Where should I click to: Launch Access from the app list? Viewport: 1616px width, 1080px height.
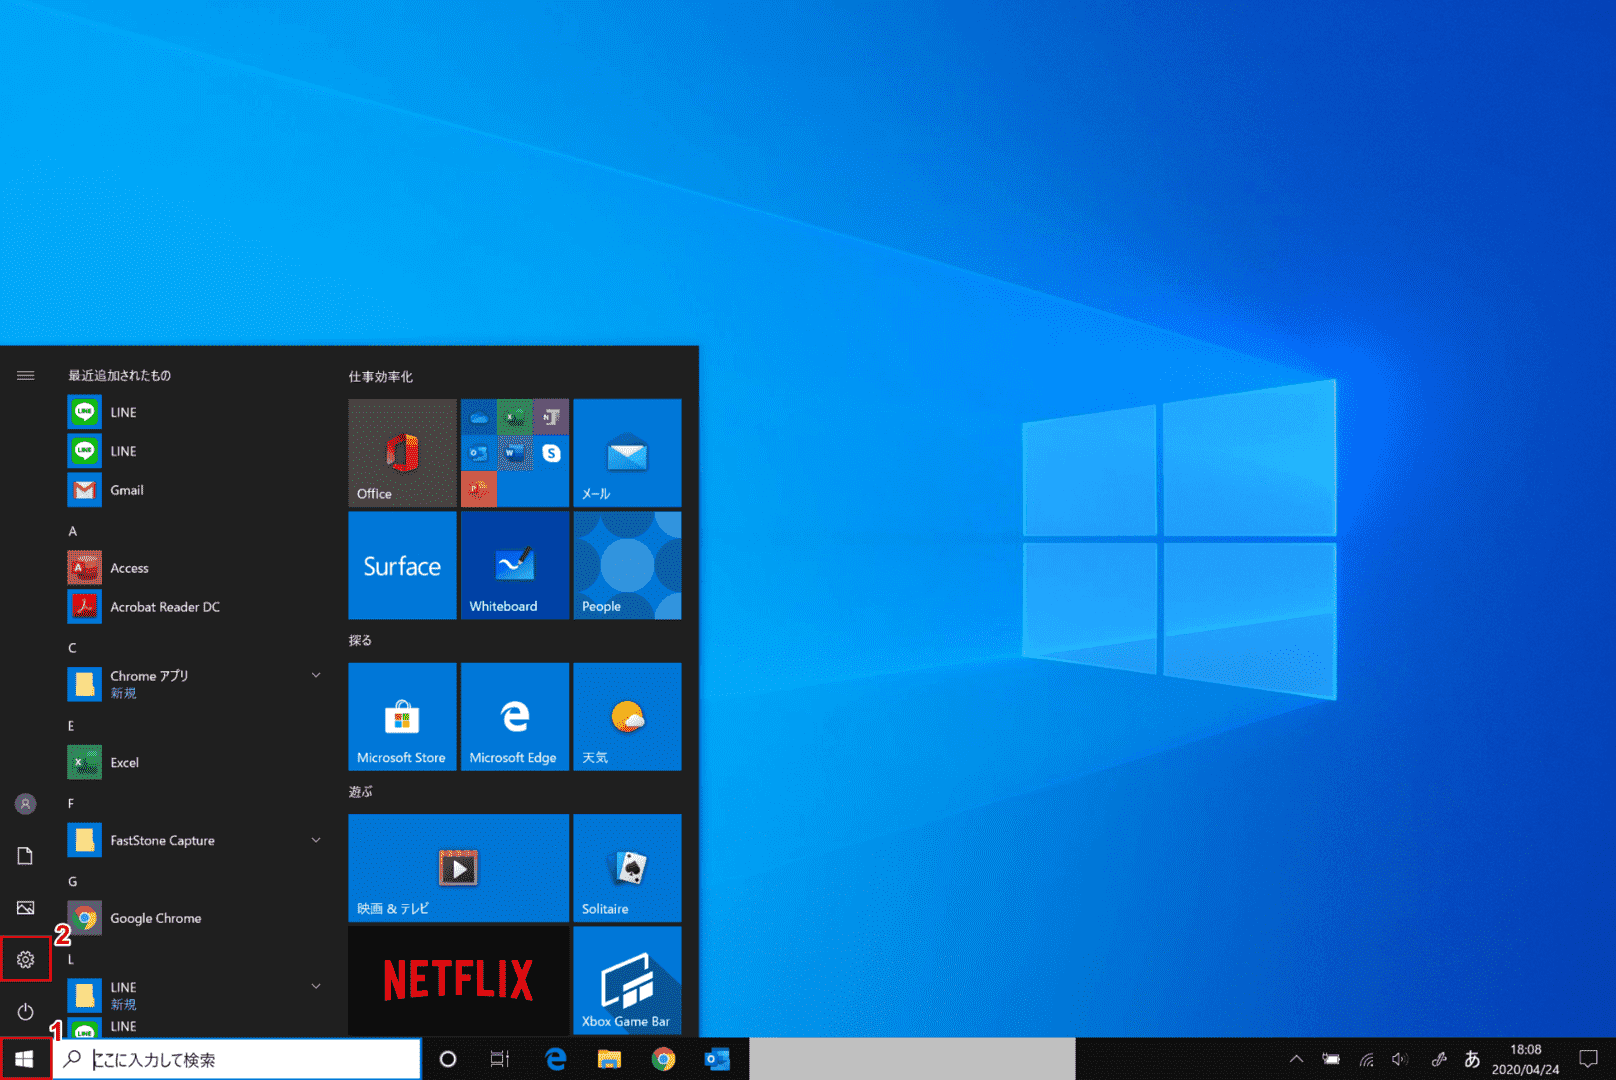click(x=195, y=568)
